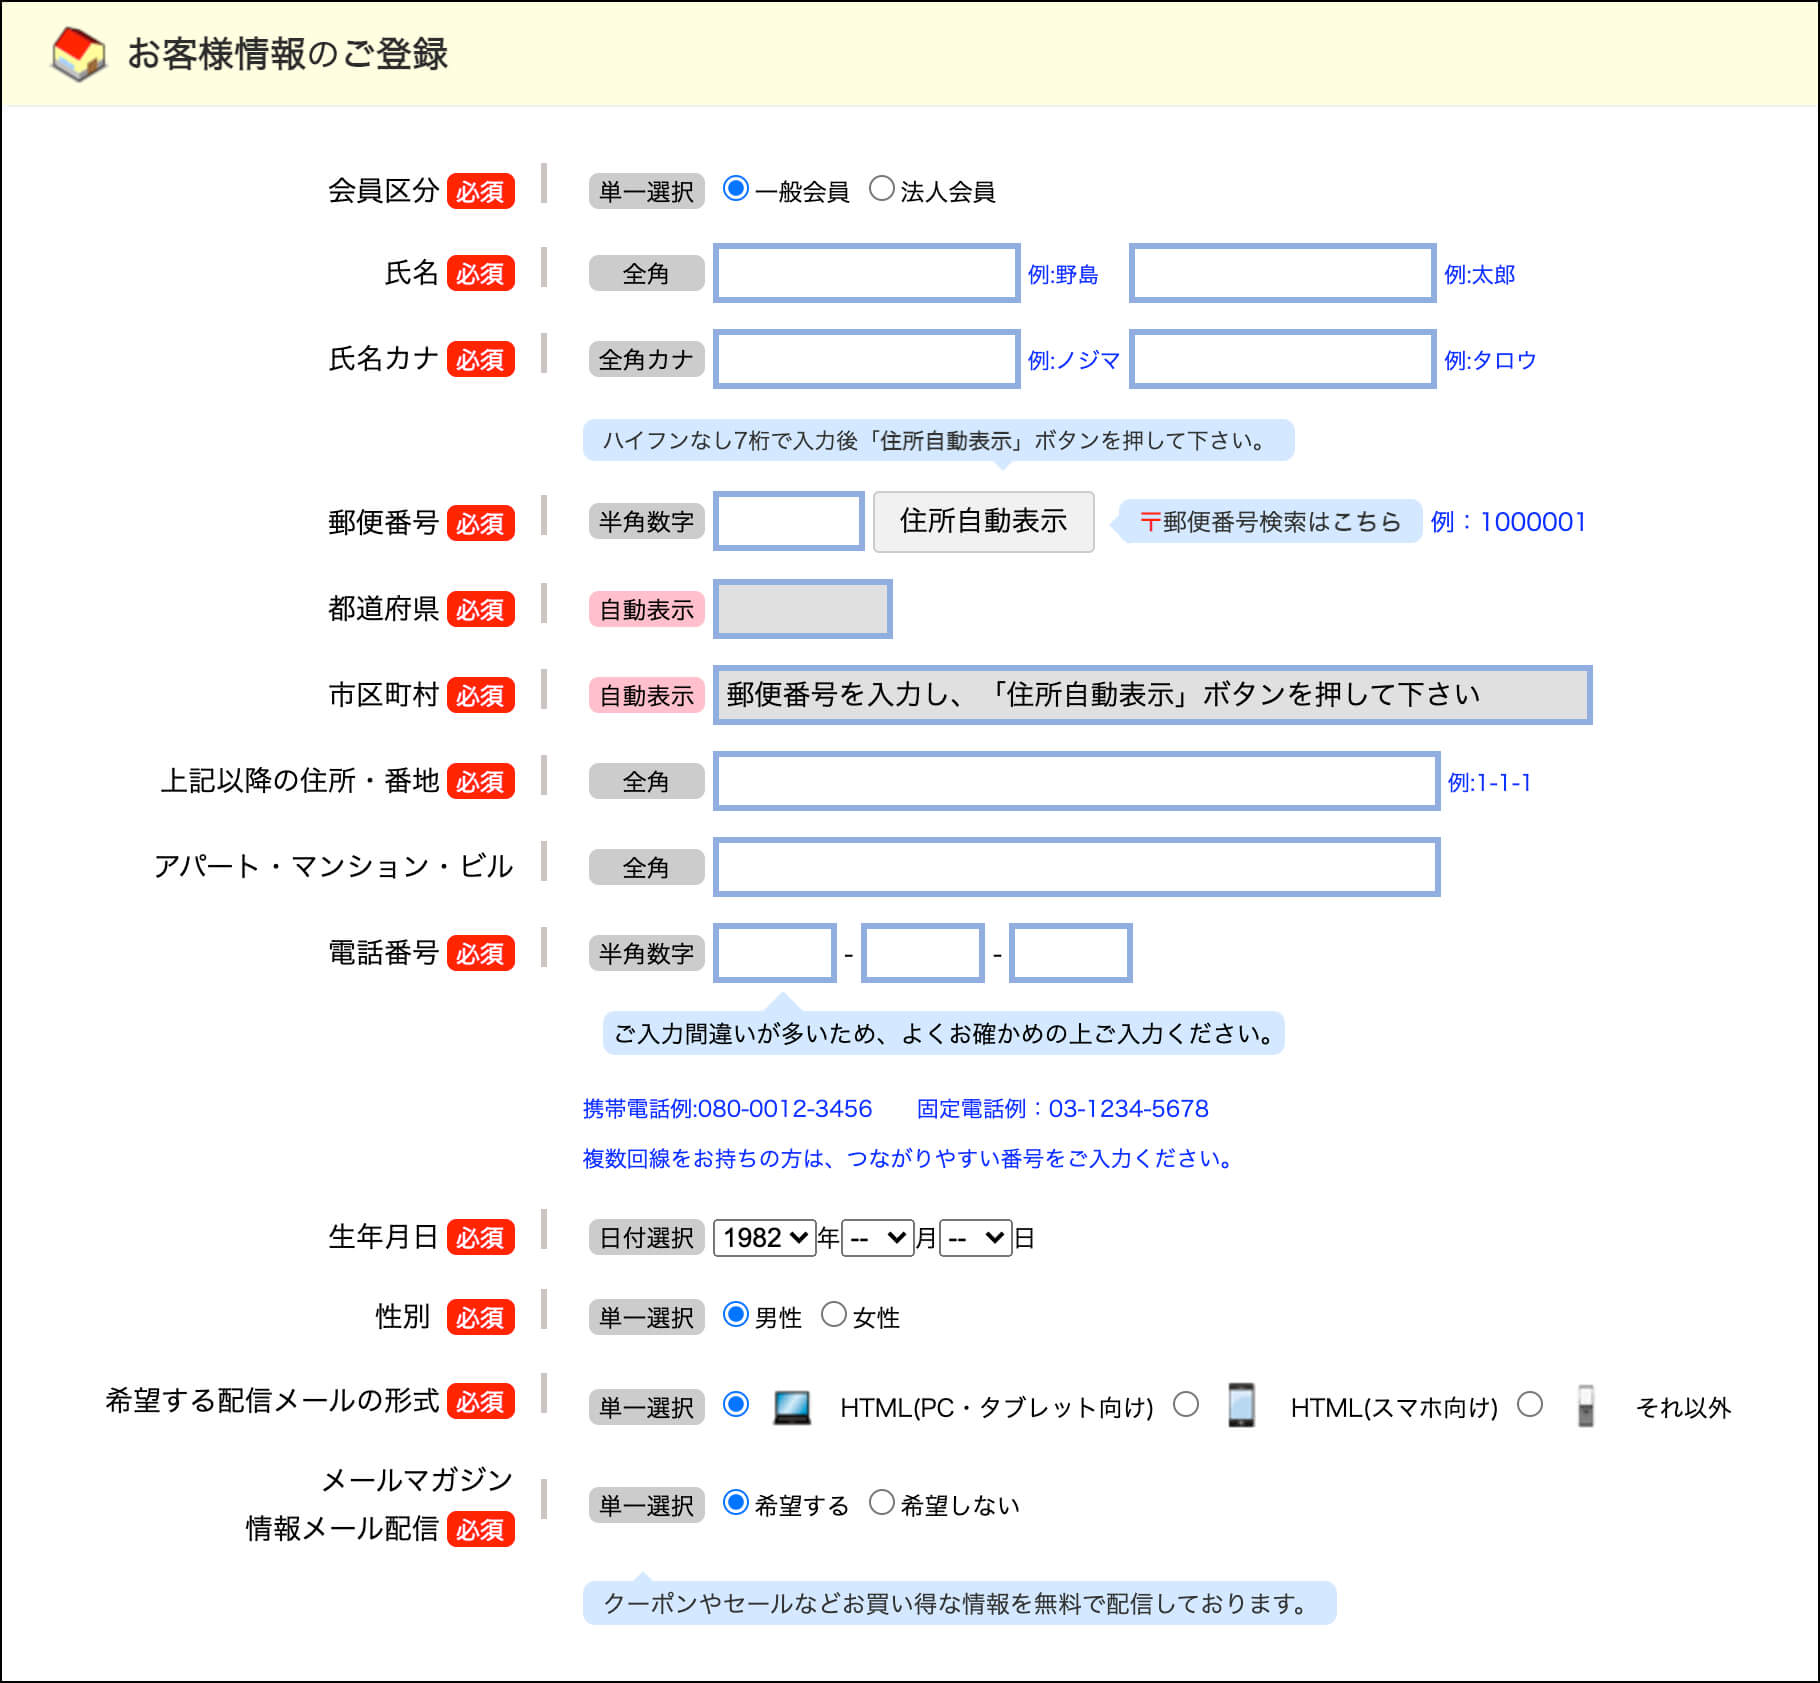
Task: Click the お客様情報のご登録 heading
Action: [288, 54]
